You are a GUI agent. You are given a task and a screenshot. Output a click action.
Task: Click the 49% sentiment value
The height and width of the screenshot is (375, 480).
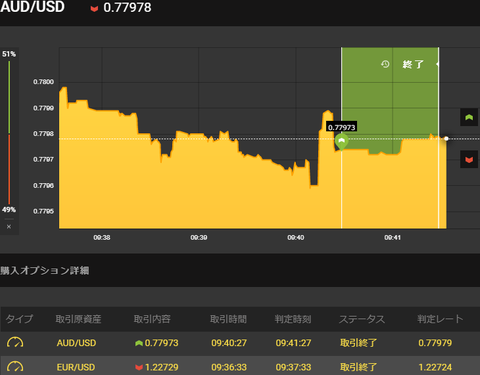pos(9,210)
